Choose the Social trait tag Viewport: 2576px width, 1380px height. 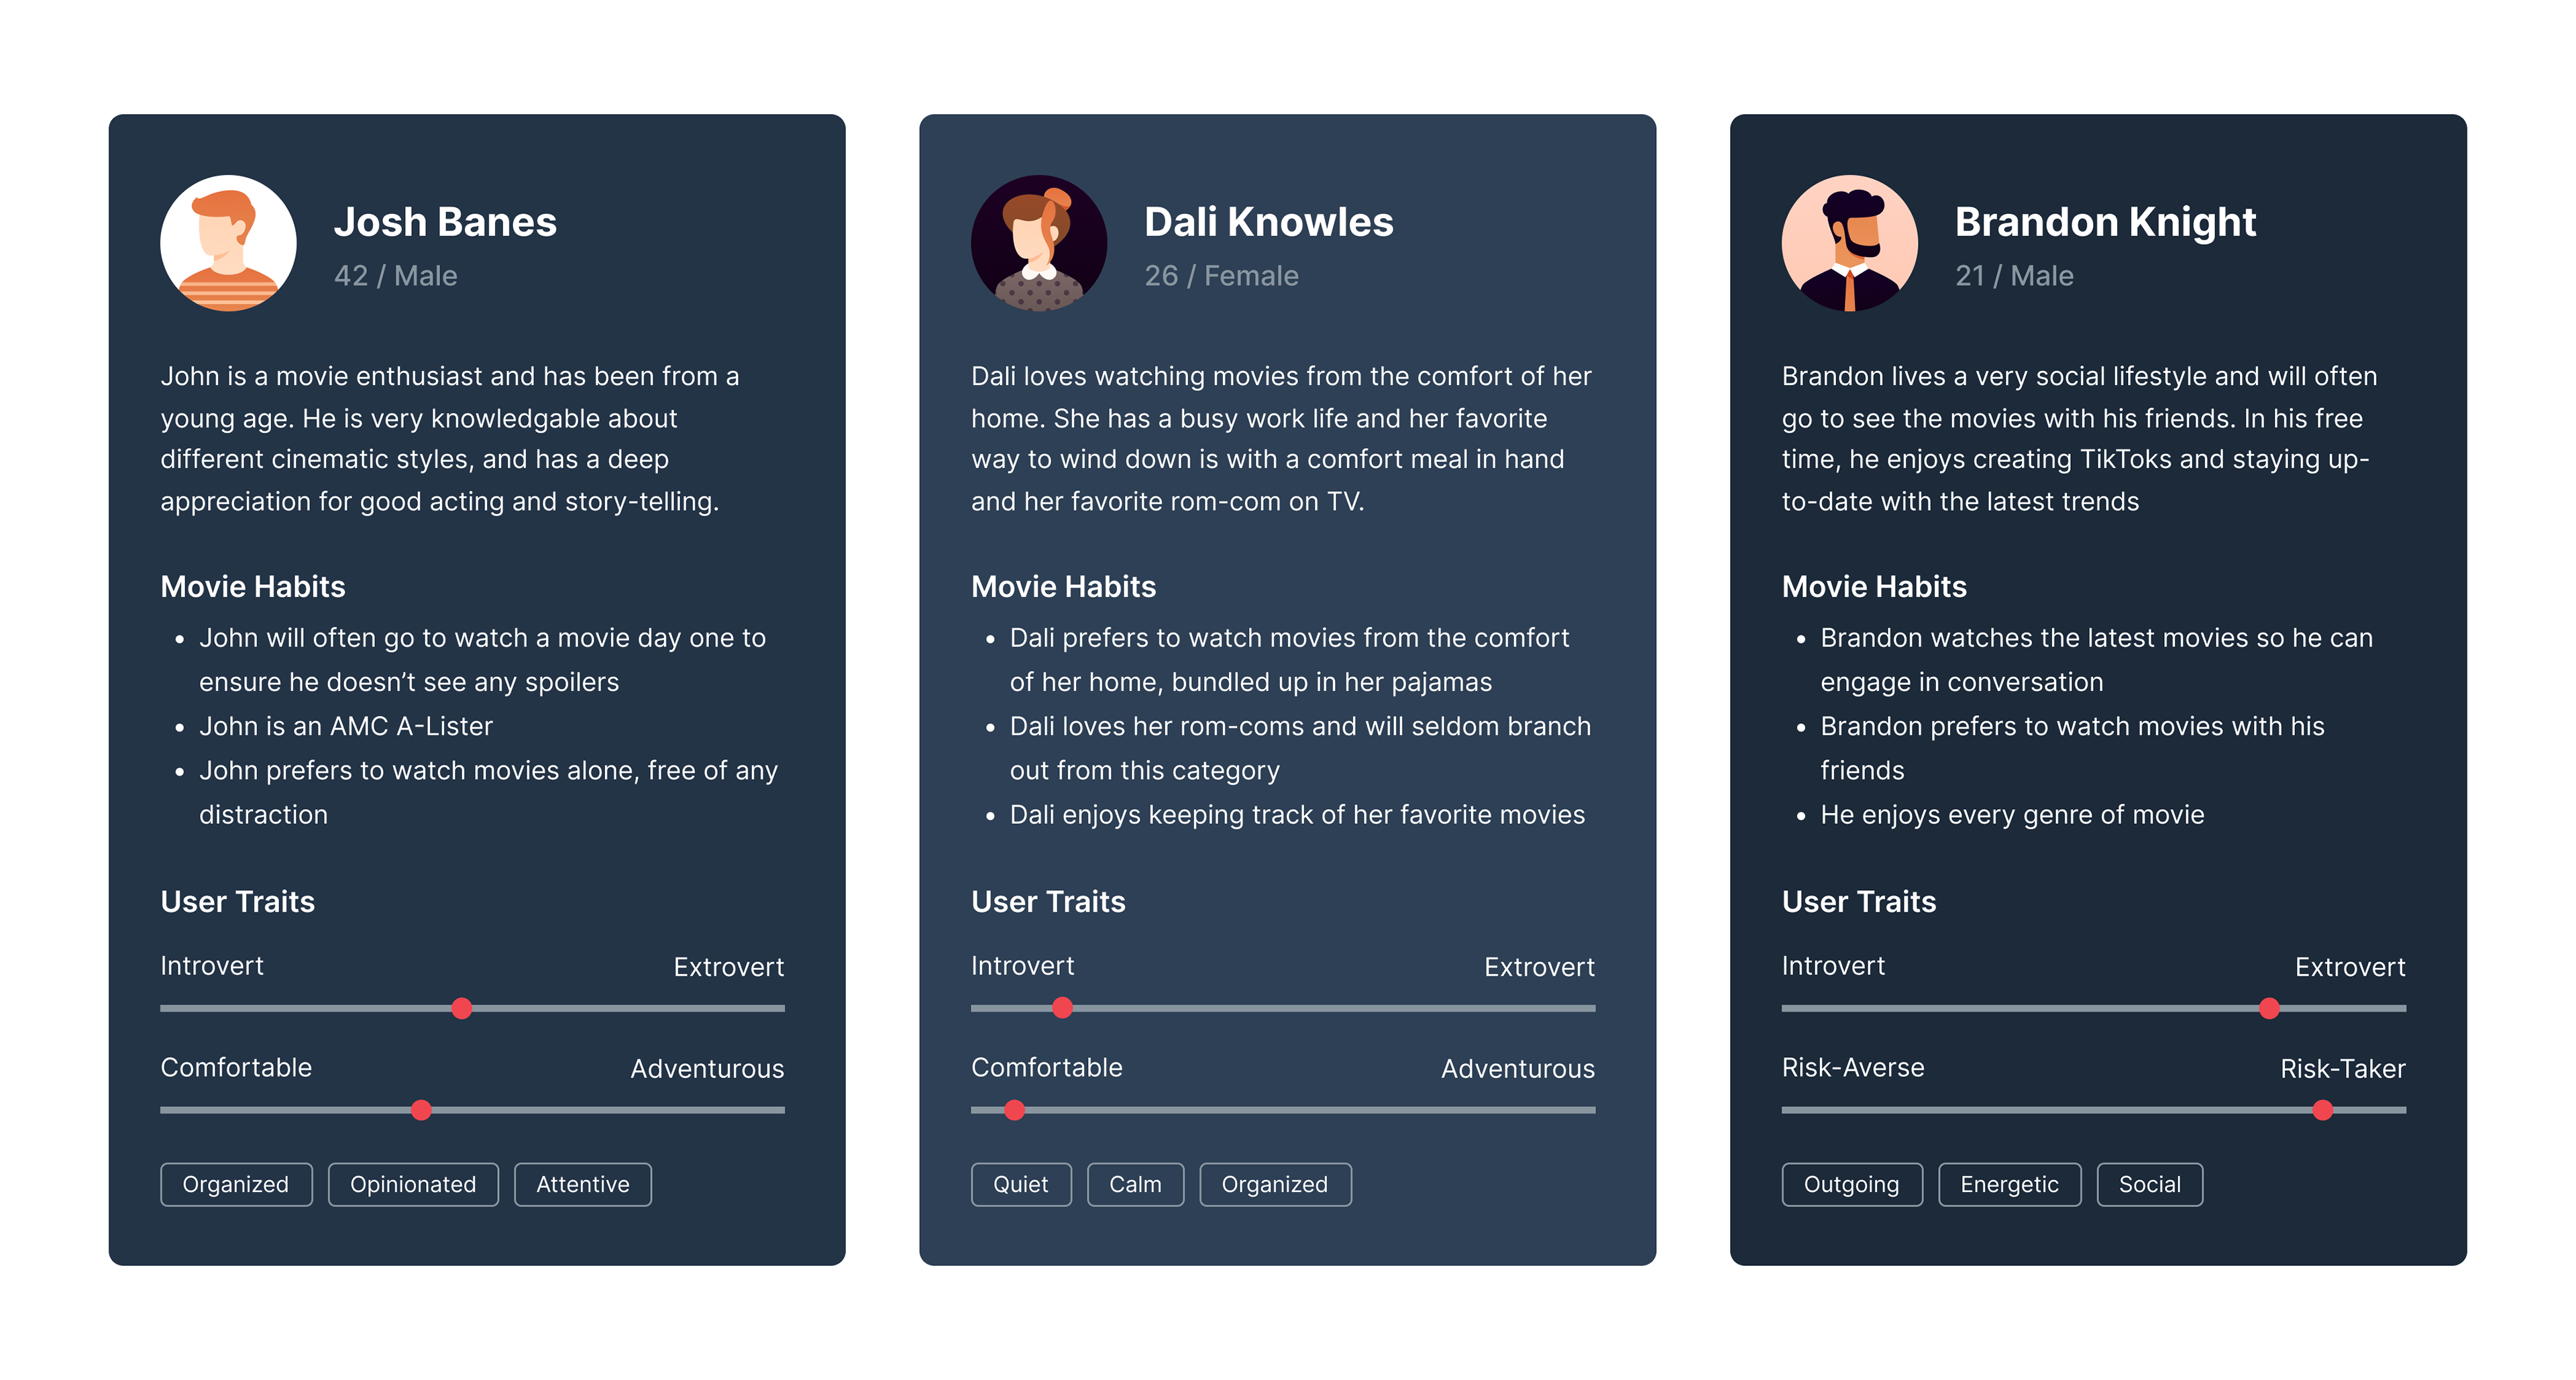tap(2150, 1184)
